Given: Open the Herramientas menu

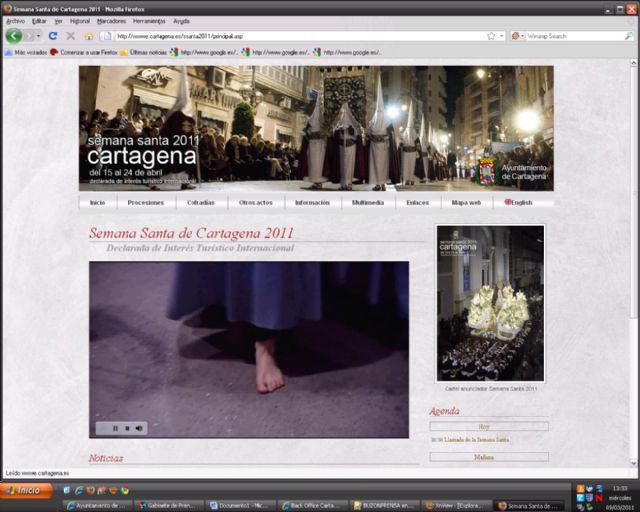Looking at the screenshot, I should 149,21.
